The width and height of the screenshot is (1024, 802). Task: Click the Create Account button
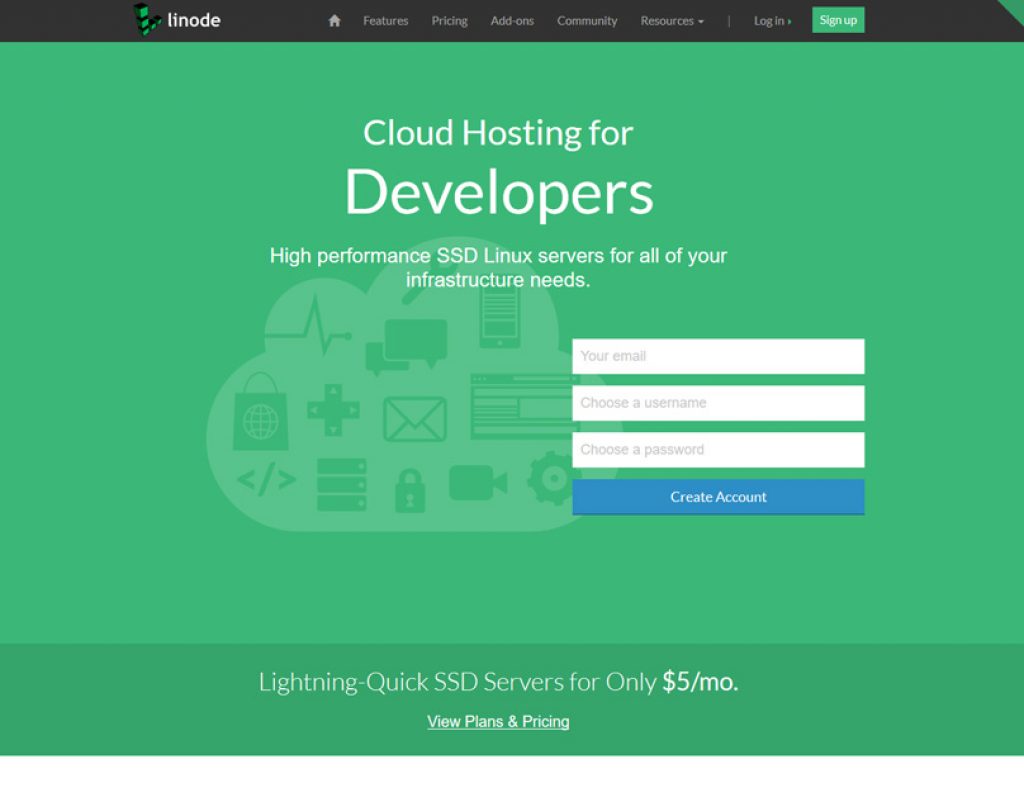tap(718, 497)
